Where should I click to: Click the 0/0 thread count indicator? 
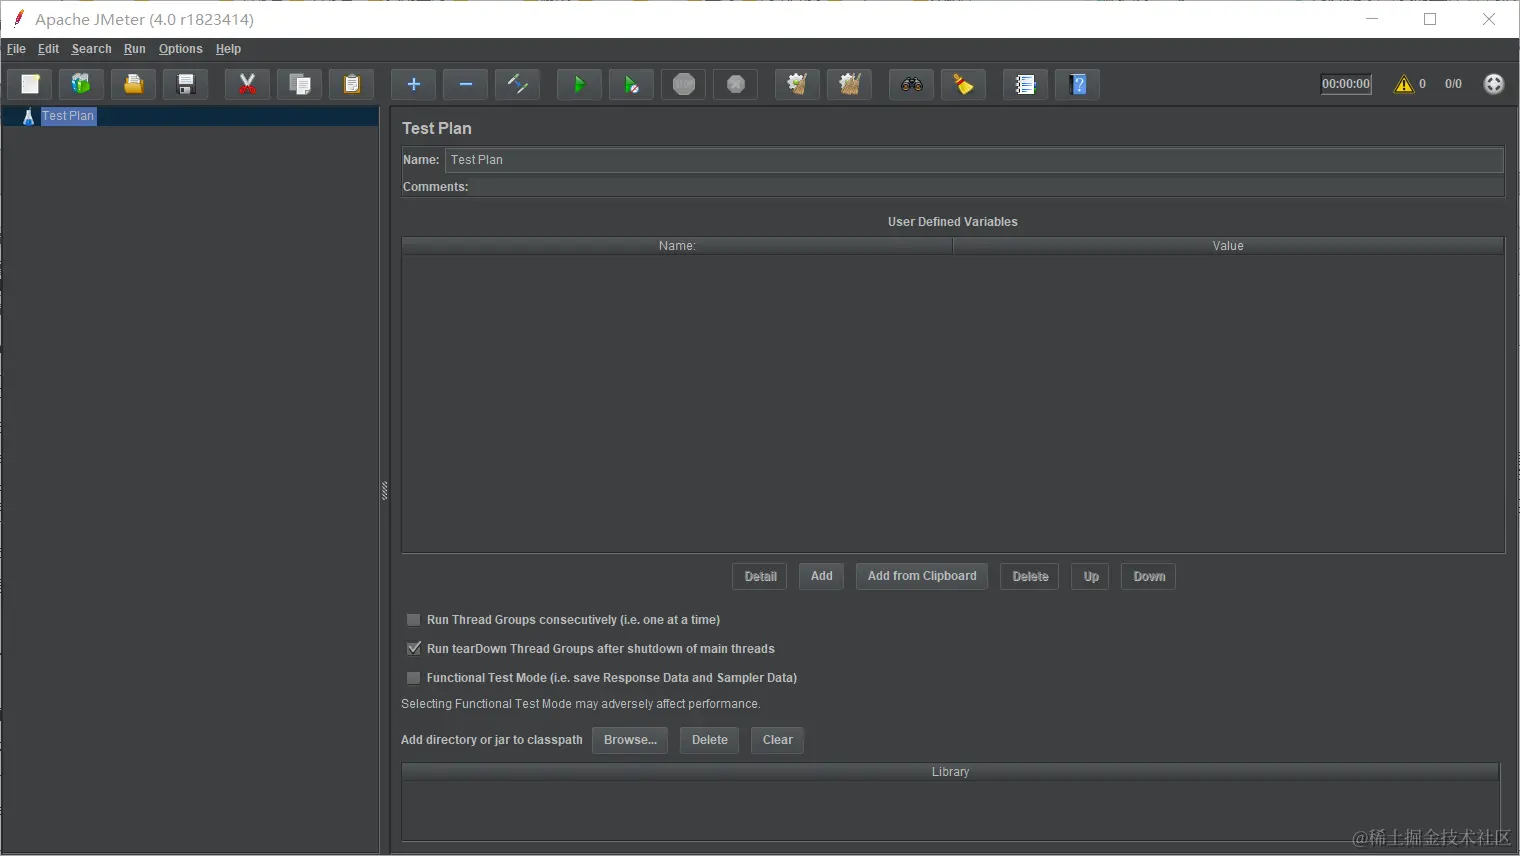(1453, 84)
